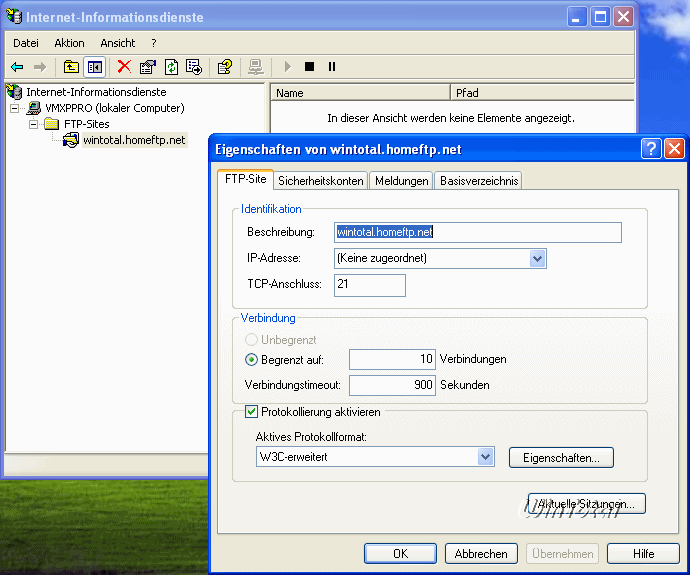The width and height of the screenshot is (690, 575).
Task: Open the Aktives Protokollformat dropdown
Action: click(485, 457)
